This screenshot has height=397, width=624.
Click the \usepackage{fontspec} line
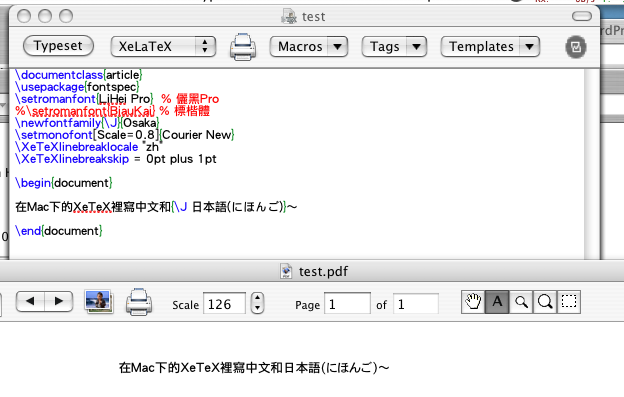(77, 87)
